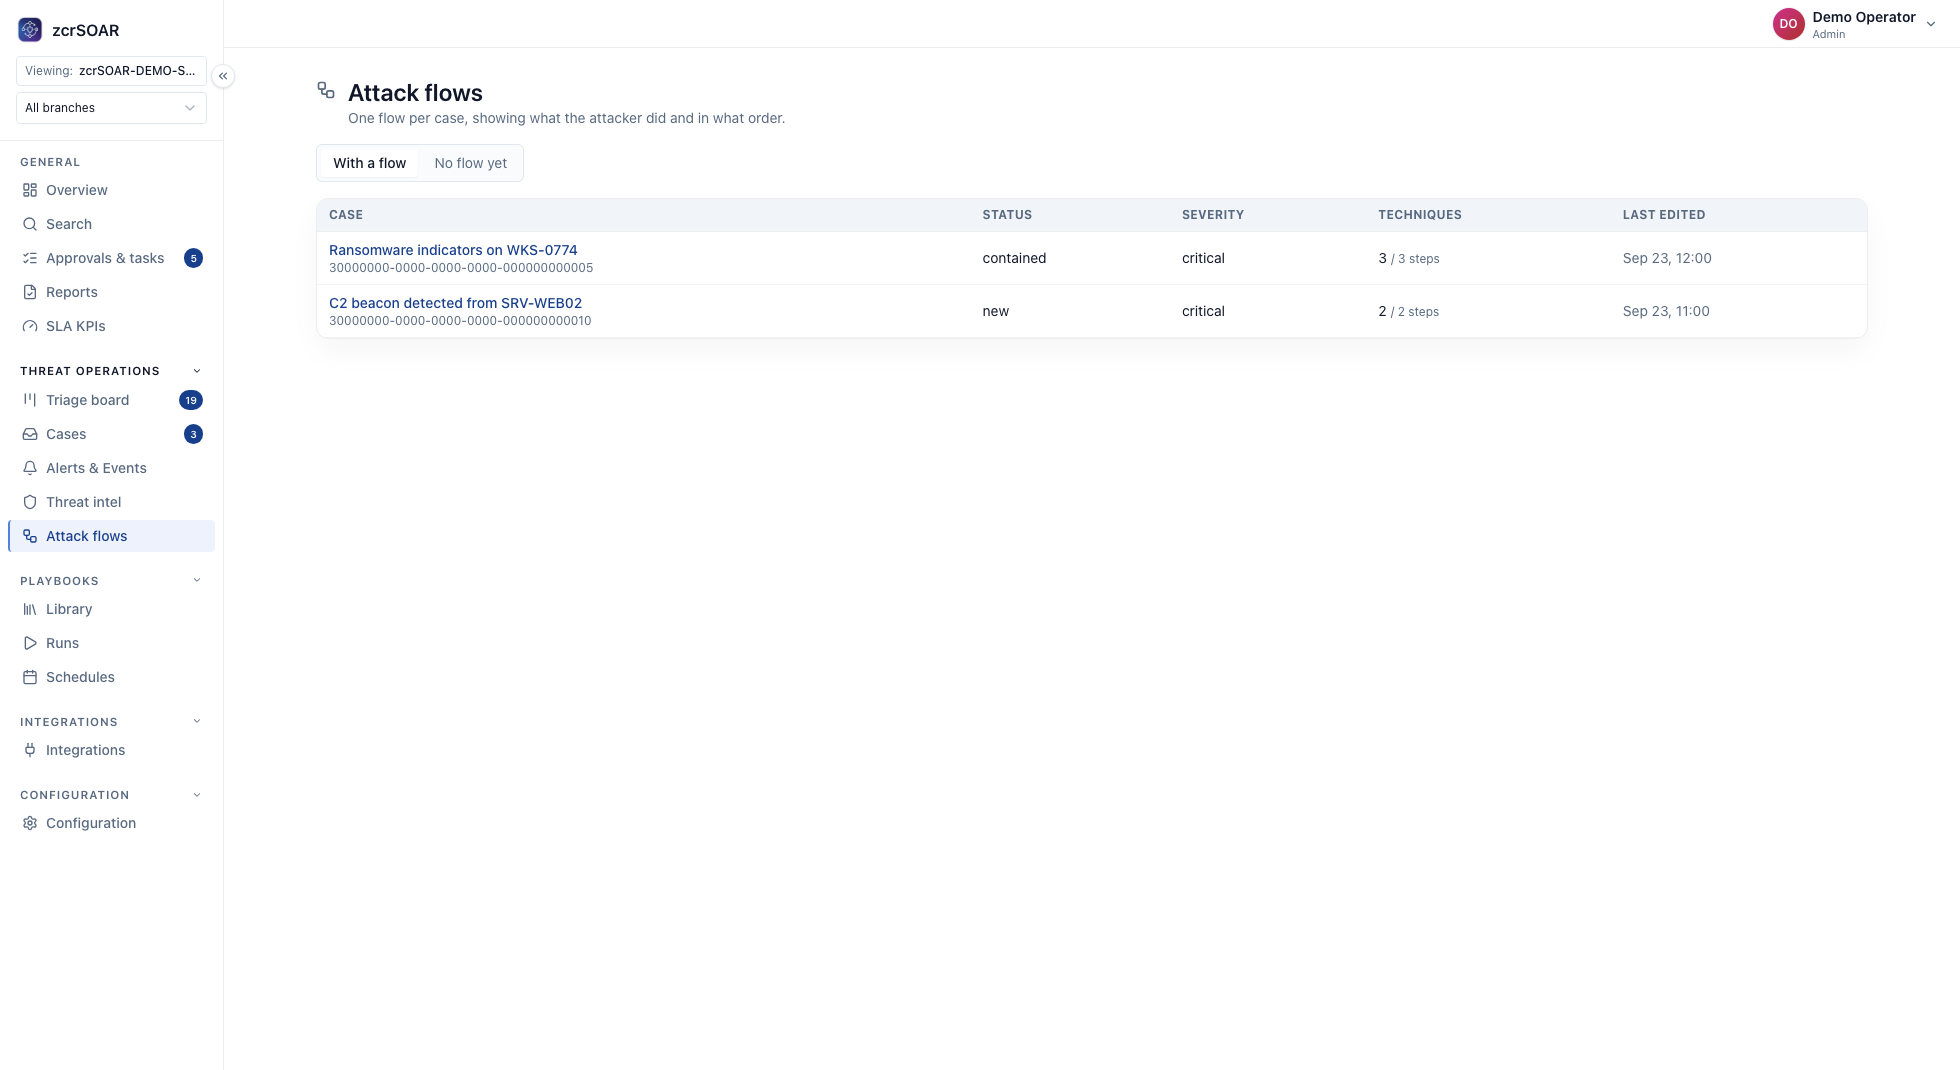Image resolution: width=1960 pixels, height=1070 pixels.
Task: Click the CASE column header
Action: [x=346, y=215]
